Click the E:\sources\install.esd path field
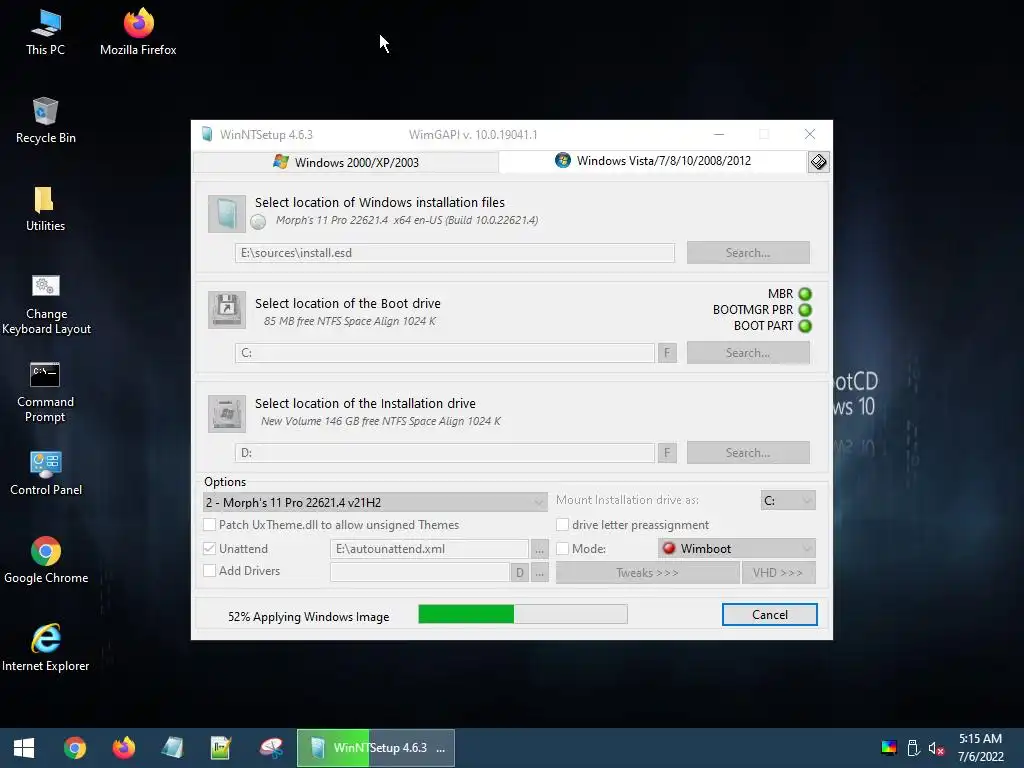Screen dimensions: 1024x768 click(x=455, y=253)
